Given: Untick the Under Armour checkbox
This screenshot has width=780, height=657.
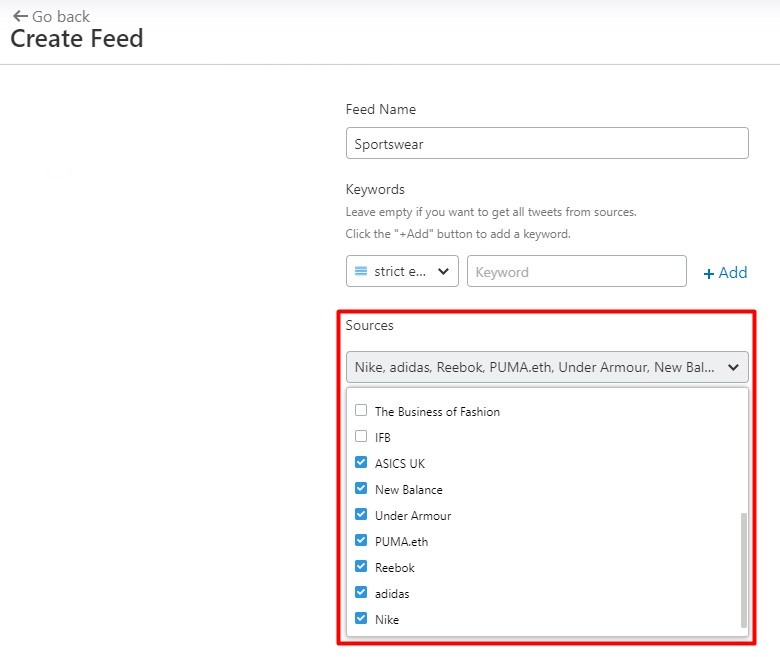Looking at the screenshot, I should click(x=361, y=514).
